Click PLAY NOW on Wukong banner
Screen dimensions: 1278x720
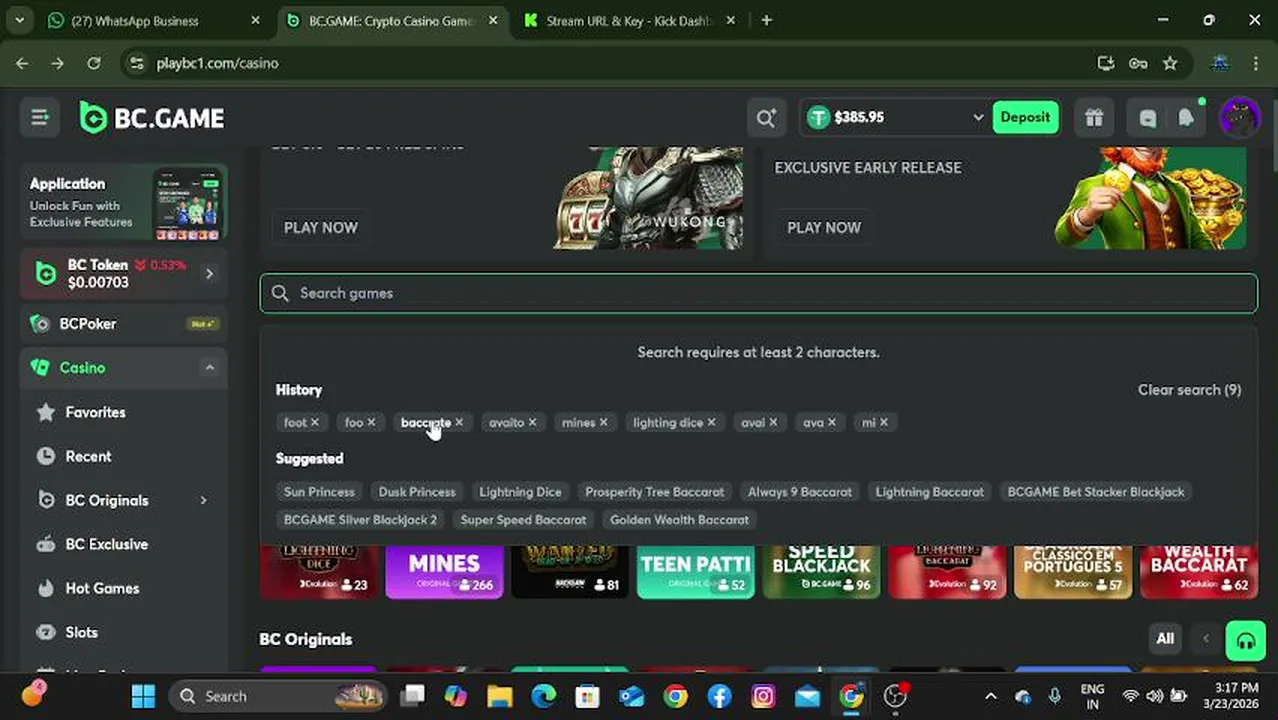[320, 227]
